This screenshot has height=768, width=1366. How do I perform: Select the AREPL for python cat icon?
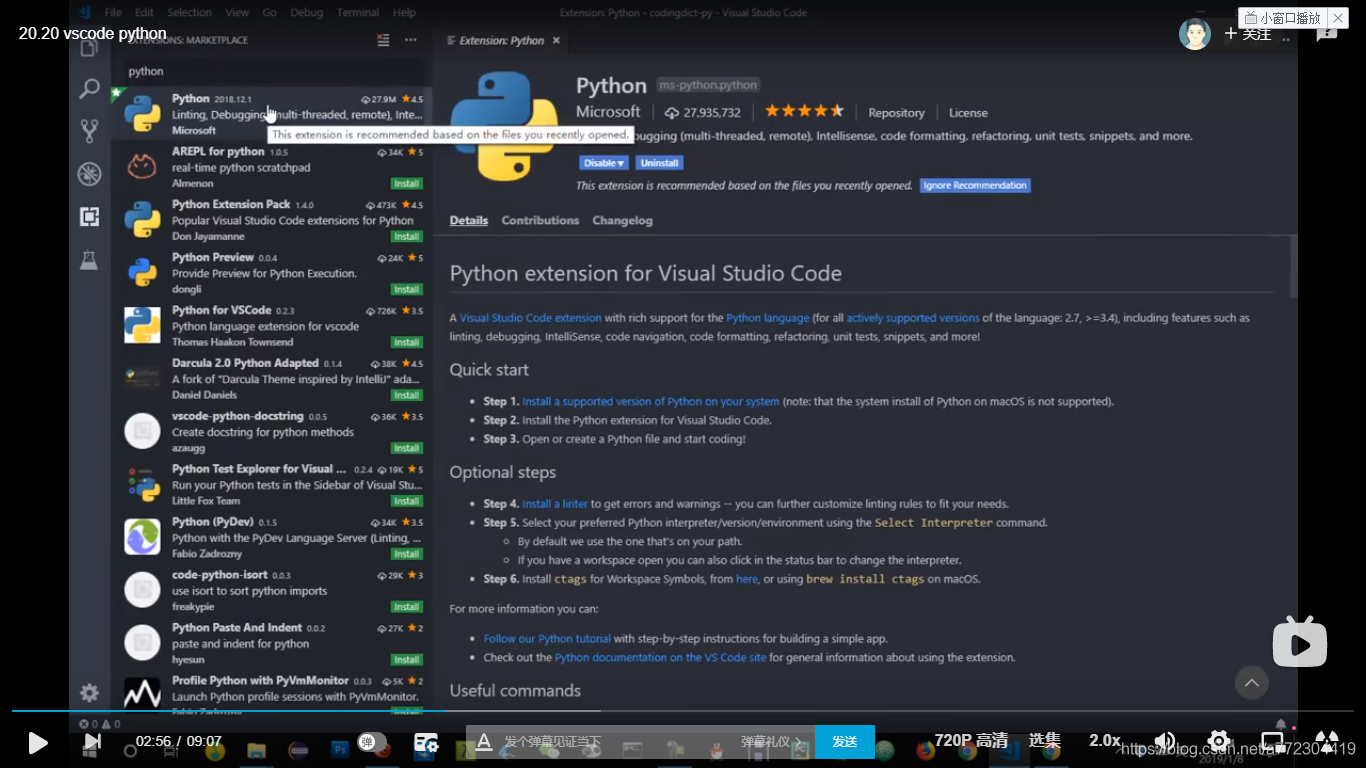pos(142,167)
